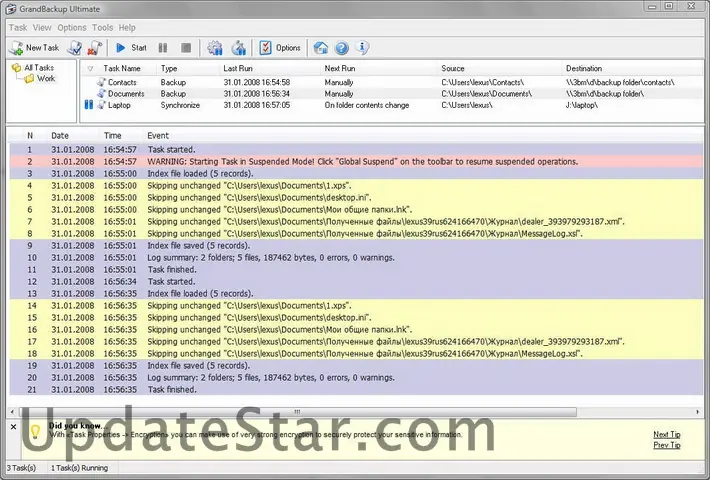This screenshot has height=480, width=710.
Task: Sort by the Next Run column
Action: click(340, 68)
